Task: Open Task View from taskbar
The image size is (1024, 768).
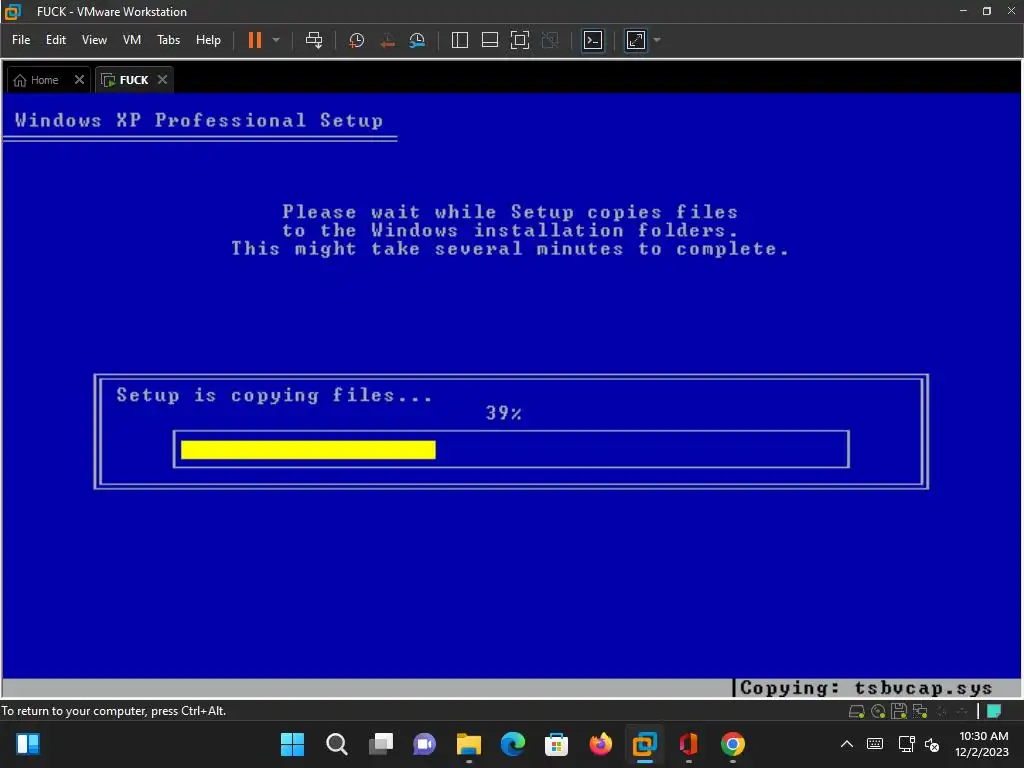Action: (x=381, y=744)
